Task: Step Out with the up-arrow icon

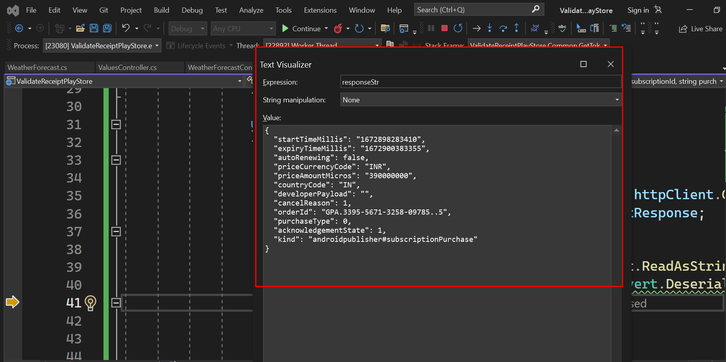Action: click(x=516, y=29)
